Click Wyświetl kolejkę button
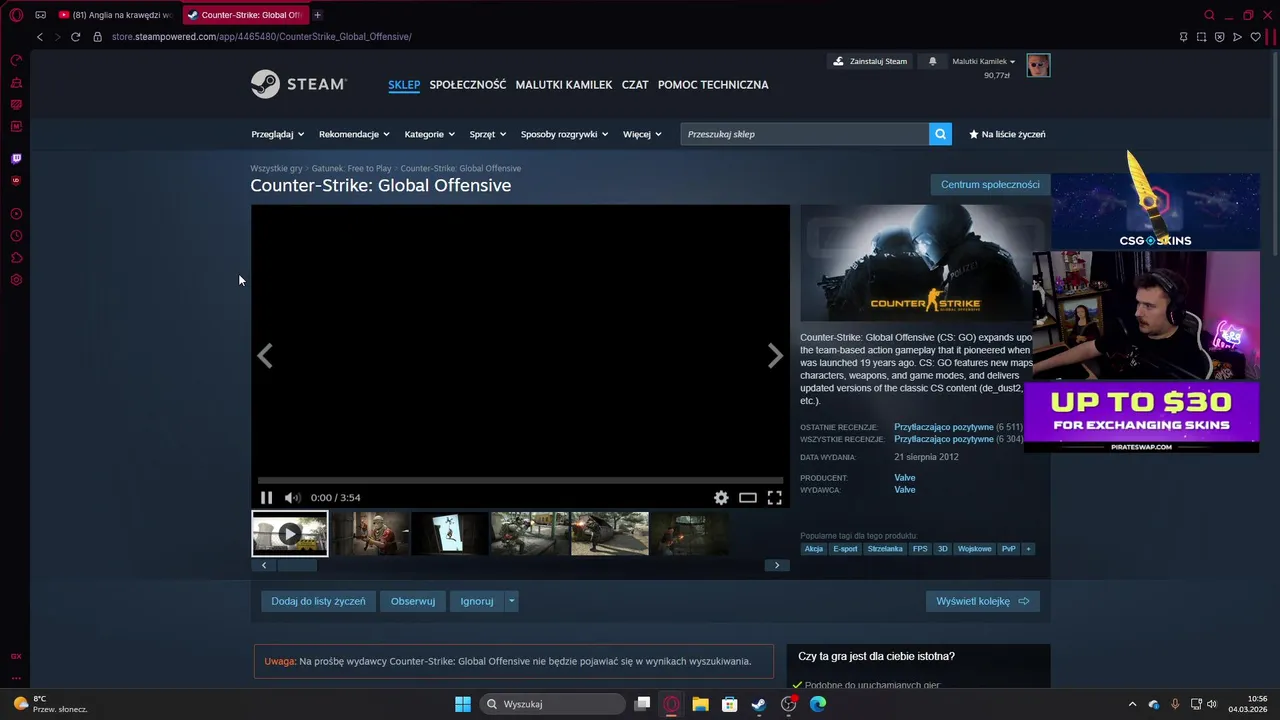Viewport: 1280px width, 720px height. [983, 601]
